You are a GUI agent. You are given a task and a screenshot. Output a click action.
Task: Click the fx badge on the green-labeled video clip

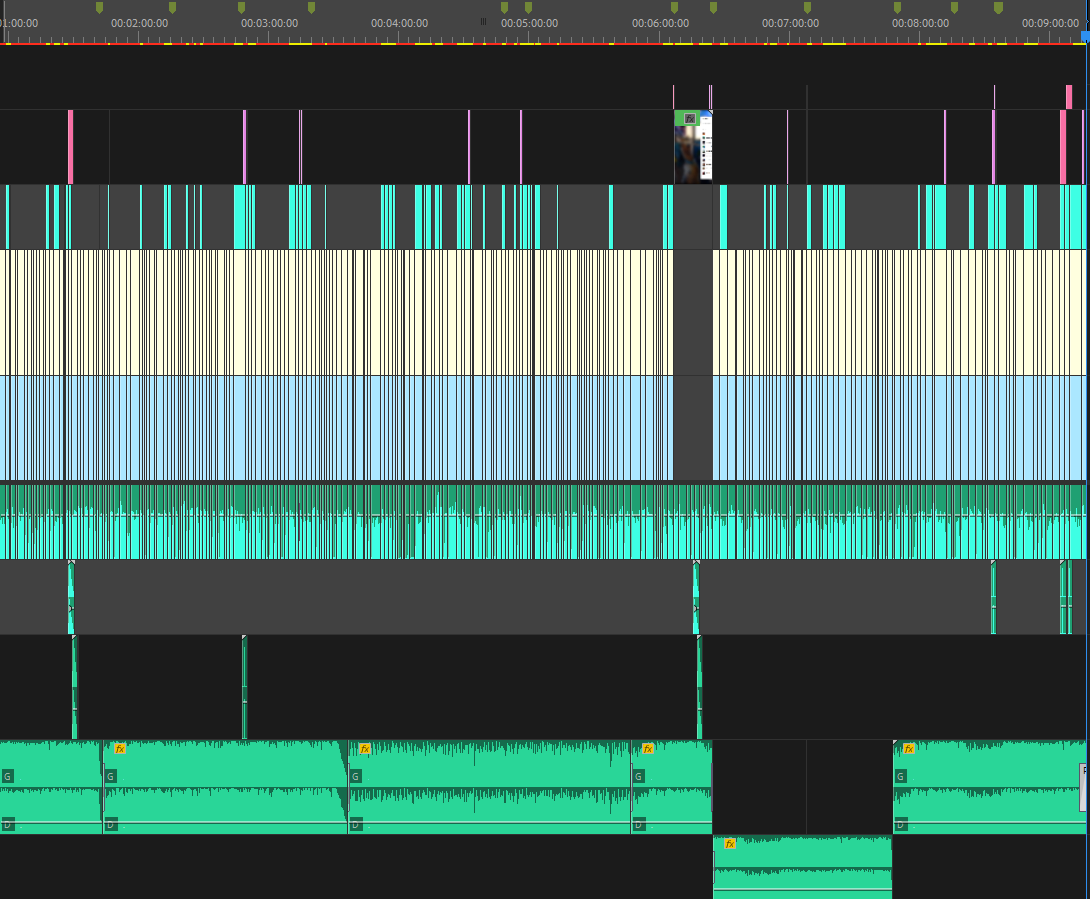pos(690,118)
